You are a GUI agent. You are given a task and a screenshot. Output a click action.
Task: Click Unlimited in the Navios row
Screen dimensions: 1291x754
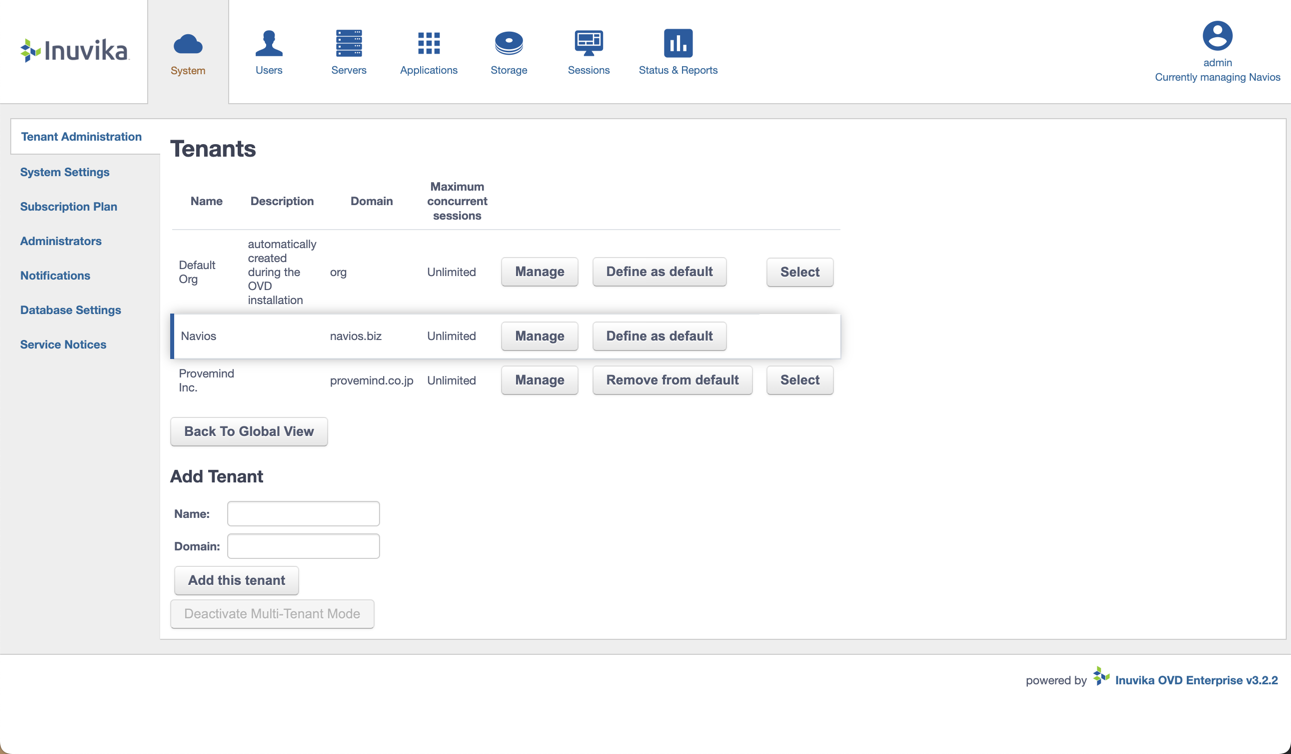click(451, 336)
